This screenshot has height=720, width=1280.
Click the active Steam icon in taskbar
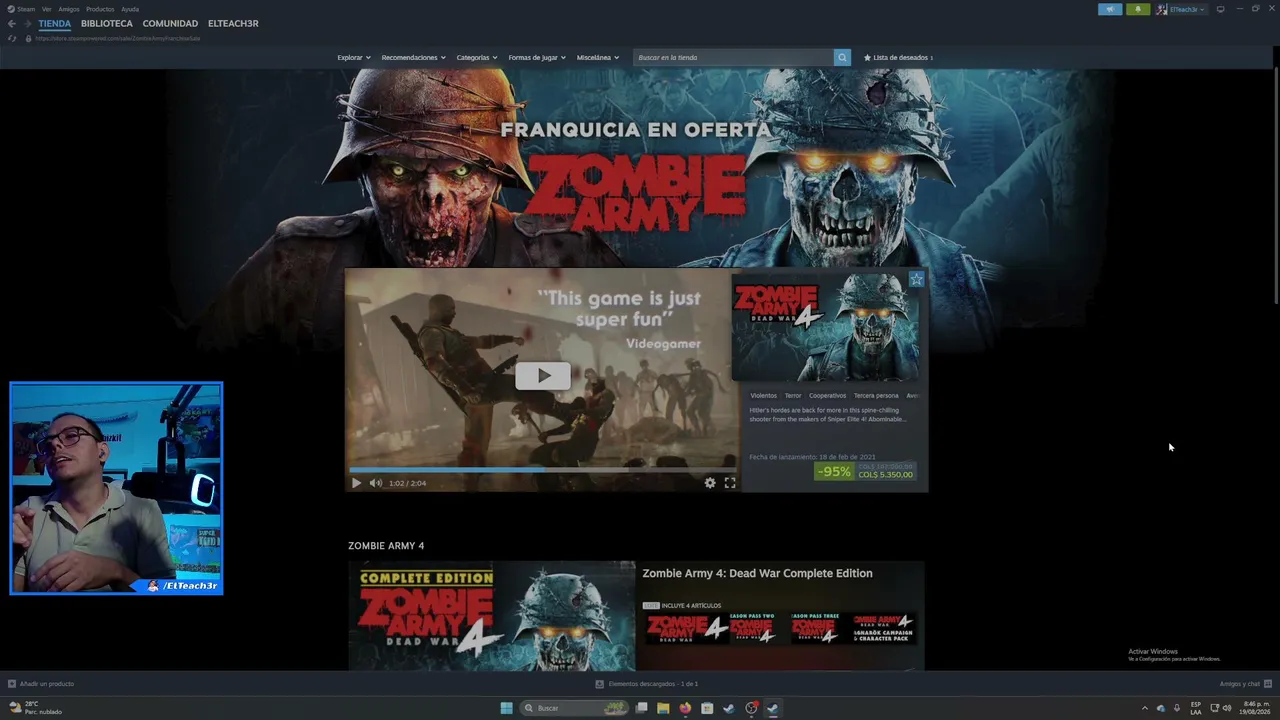click(773, 708)
